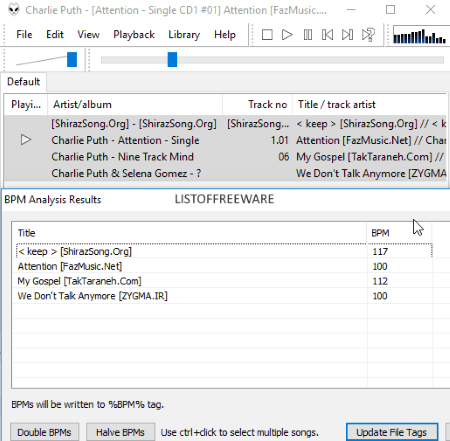The image size is (450, 441).
Task: Click the play indicator on Attention row
Action: [x=26, y=140]
